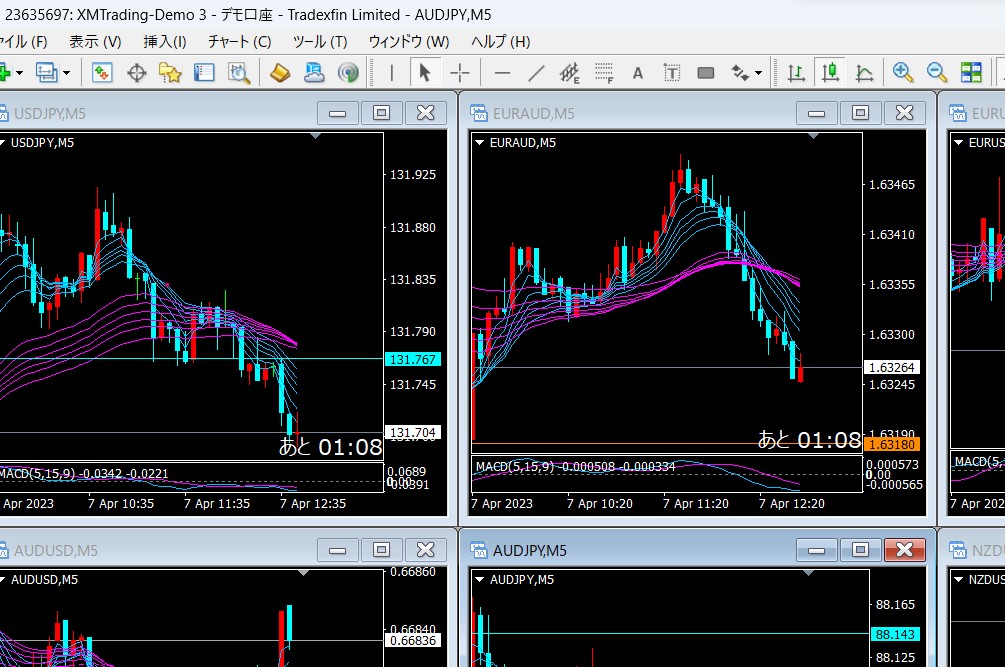Click the white 1.63264 price label

click(892, 367)
